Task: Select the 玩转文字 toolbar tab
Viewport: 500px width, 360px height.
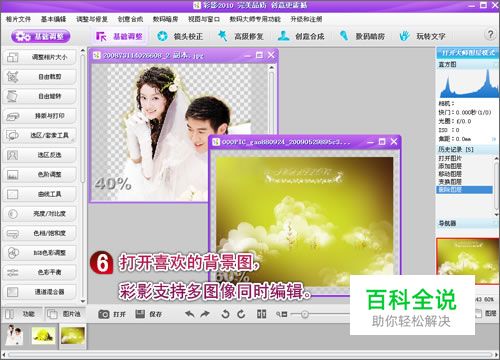Action: [423, 36]
